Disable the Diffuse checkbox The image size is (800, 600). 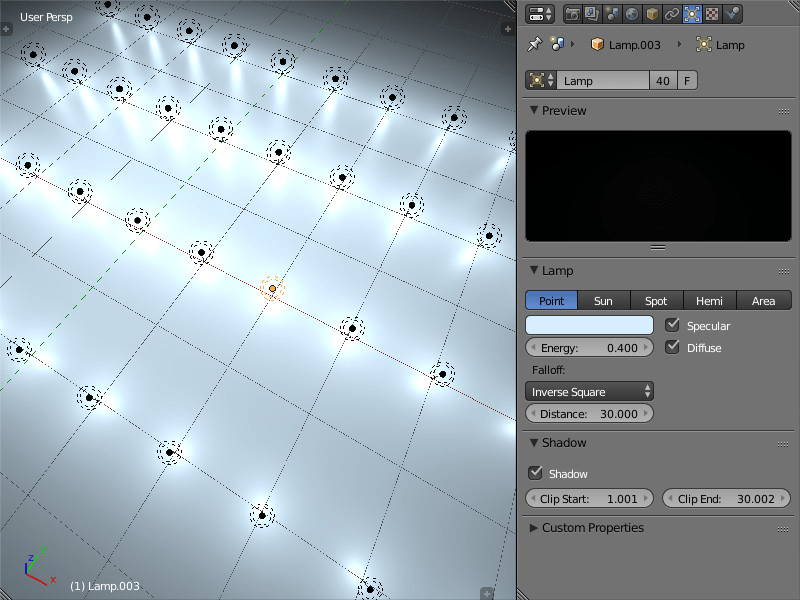point(673,347)
